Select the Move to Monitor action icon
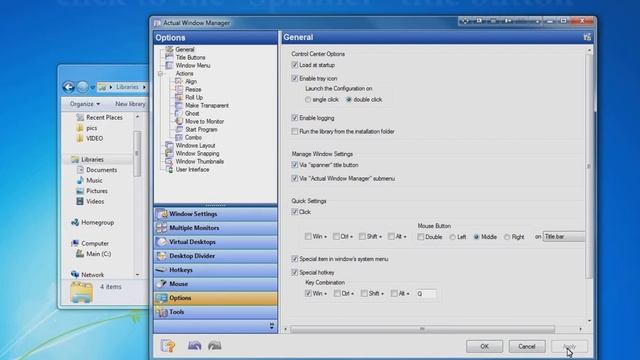The height and width of the screenshot is (360, 640). click(179, 121)
